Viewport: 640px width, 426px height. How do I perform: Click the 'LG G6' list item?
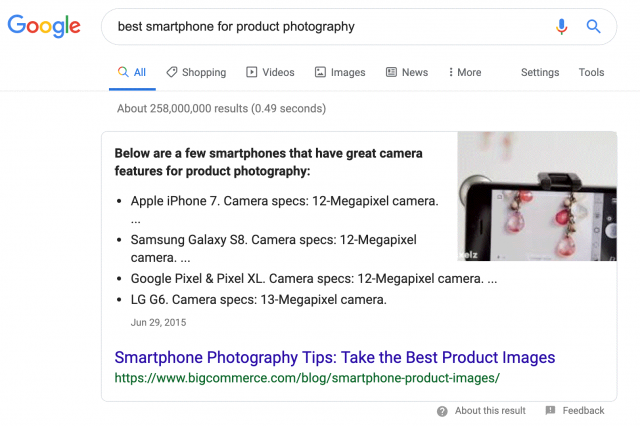tap(258, 300)
